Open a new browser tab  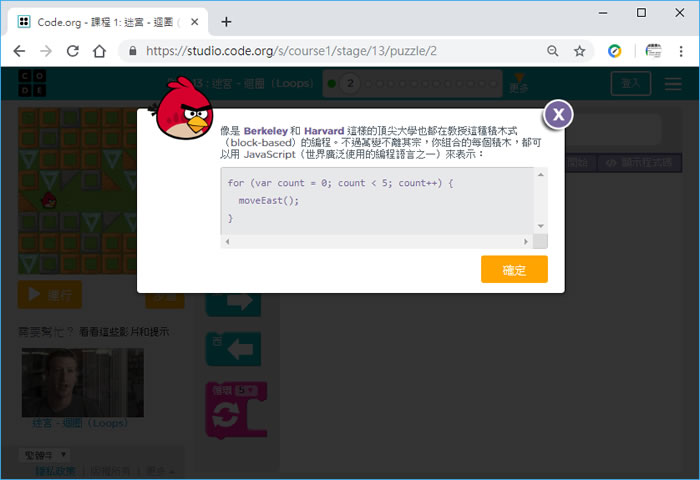click(226, 21)
